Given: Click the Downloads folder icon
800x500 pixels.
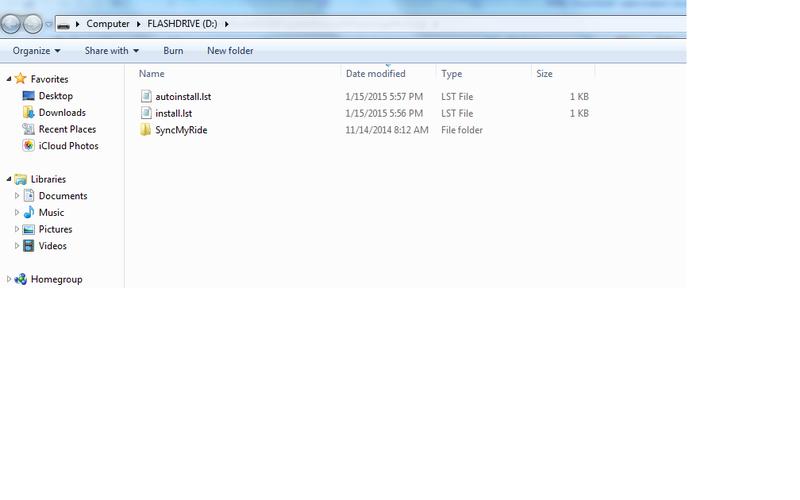Looking at the screenshot, I should click(29, 112).
